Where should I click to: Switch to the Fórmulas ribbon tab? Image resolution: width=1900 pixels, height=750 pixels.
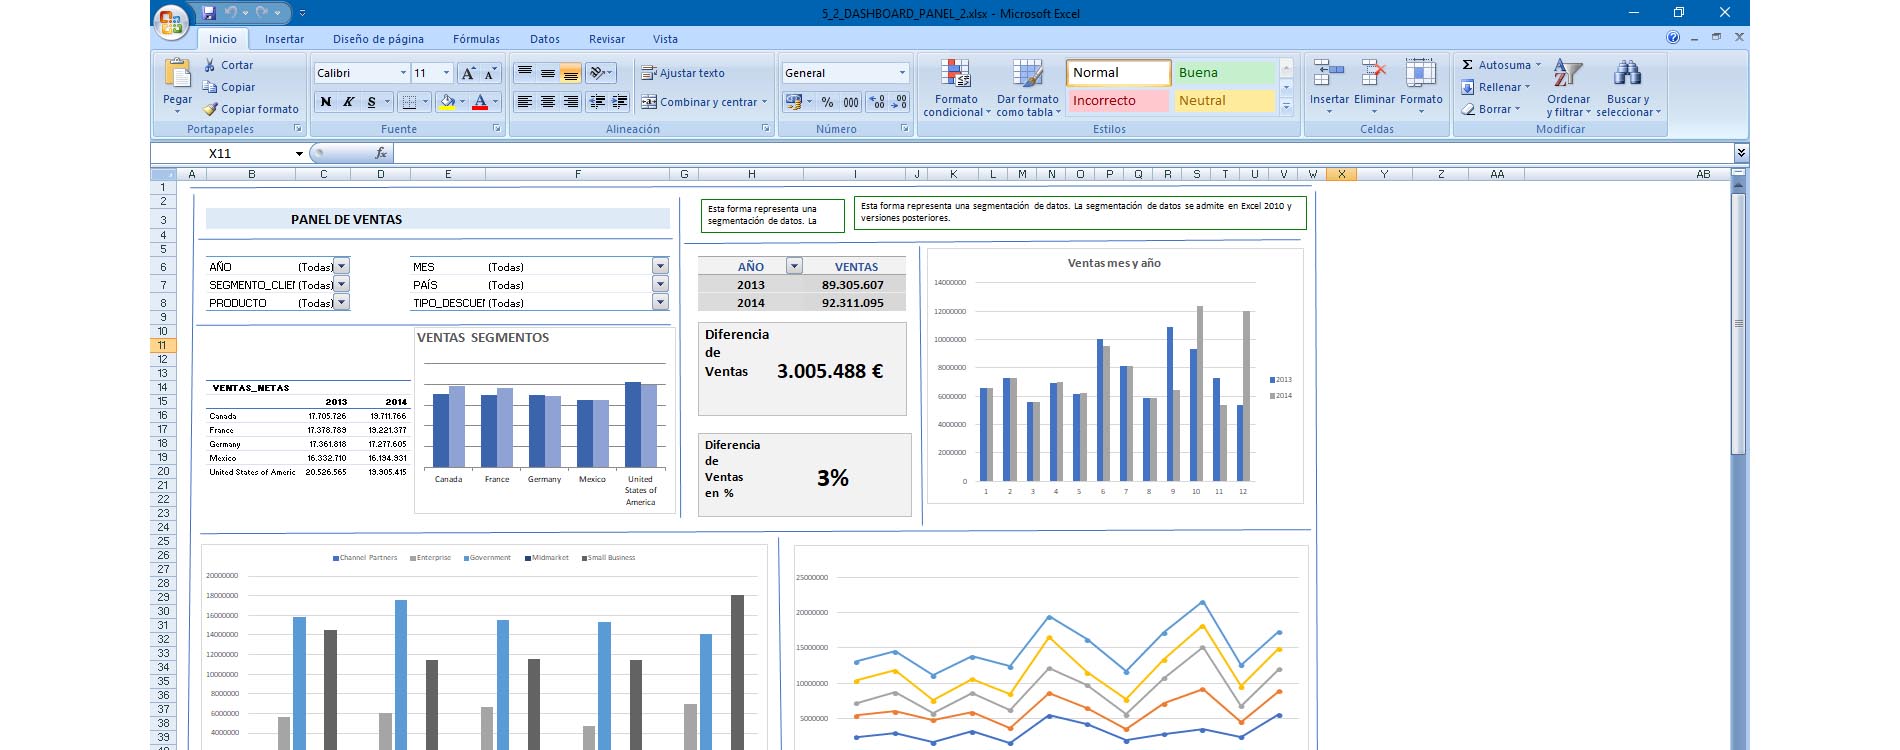(476, 39)
